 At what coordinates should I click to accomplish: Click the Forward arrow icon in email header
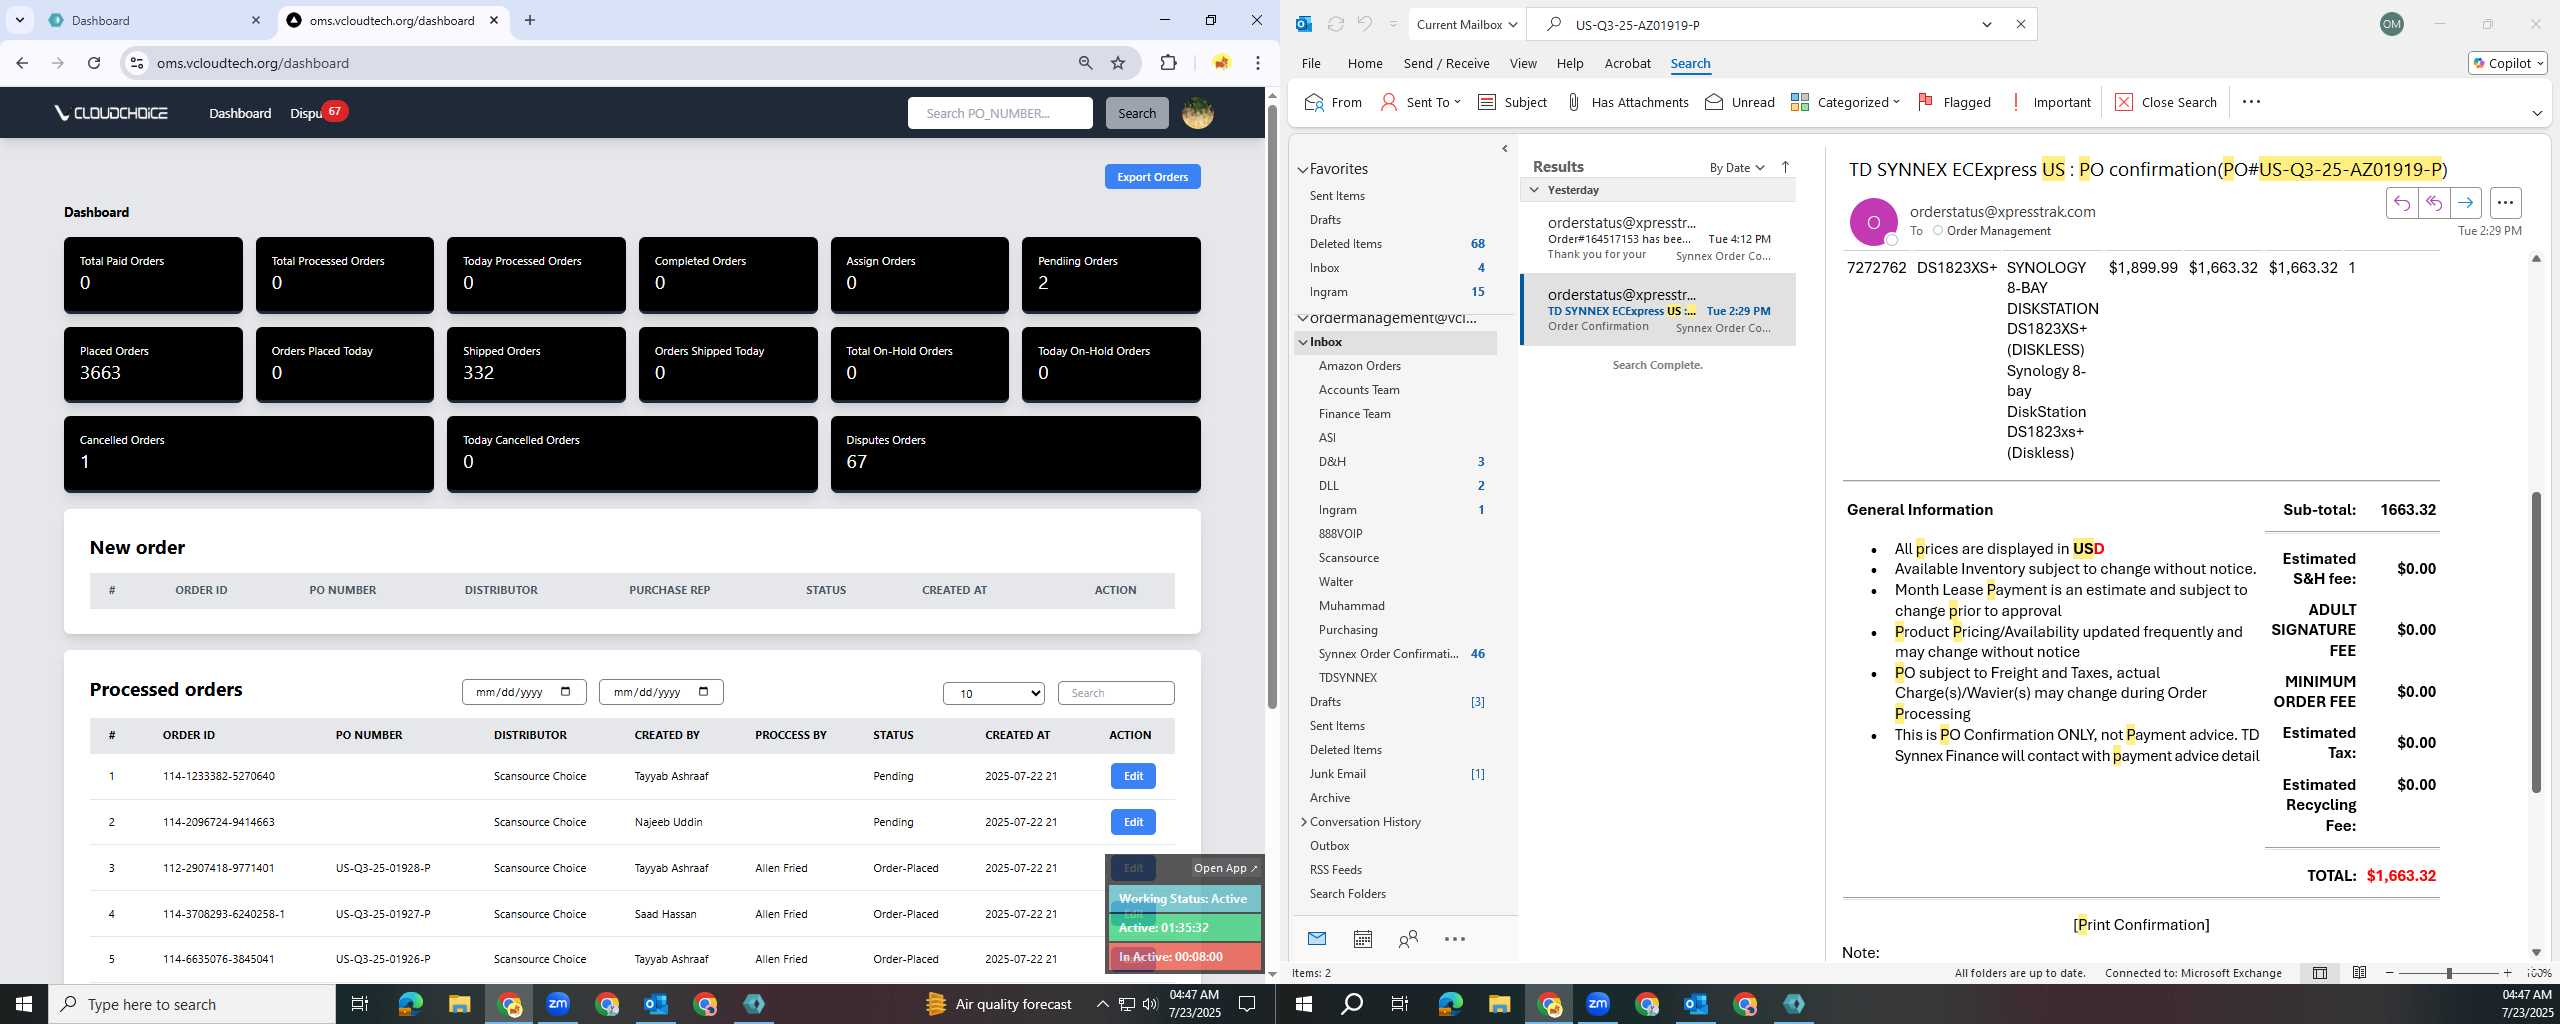(2465, 203)
